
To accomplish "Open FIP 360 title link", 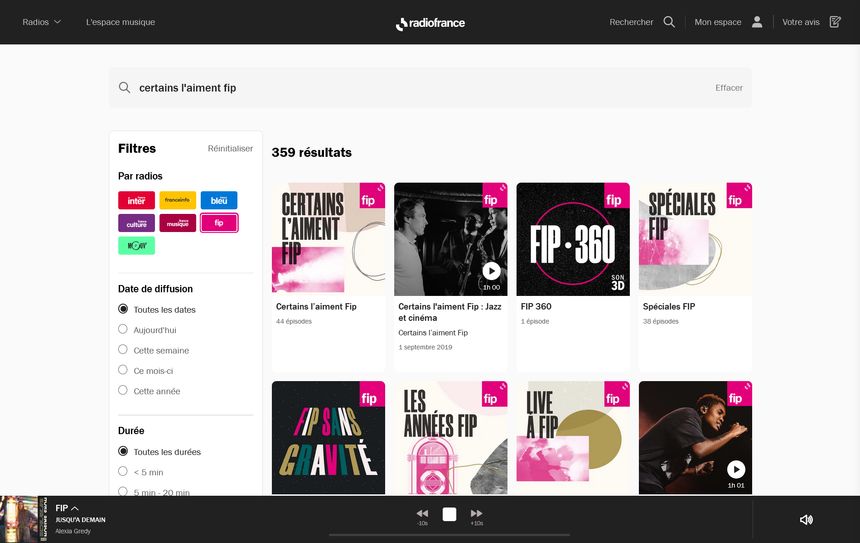I will pos(536,307).
